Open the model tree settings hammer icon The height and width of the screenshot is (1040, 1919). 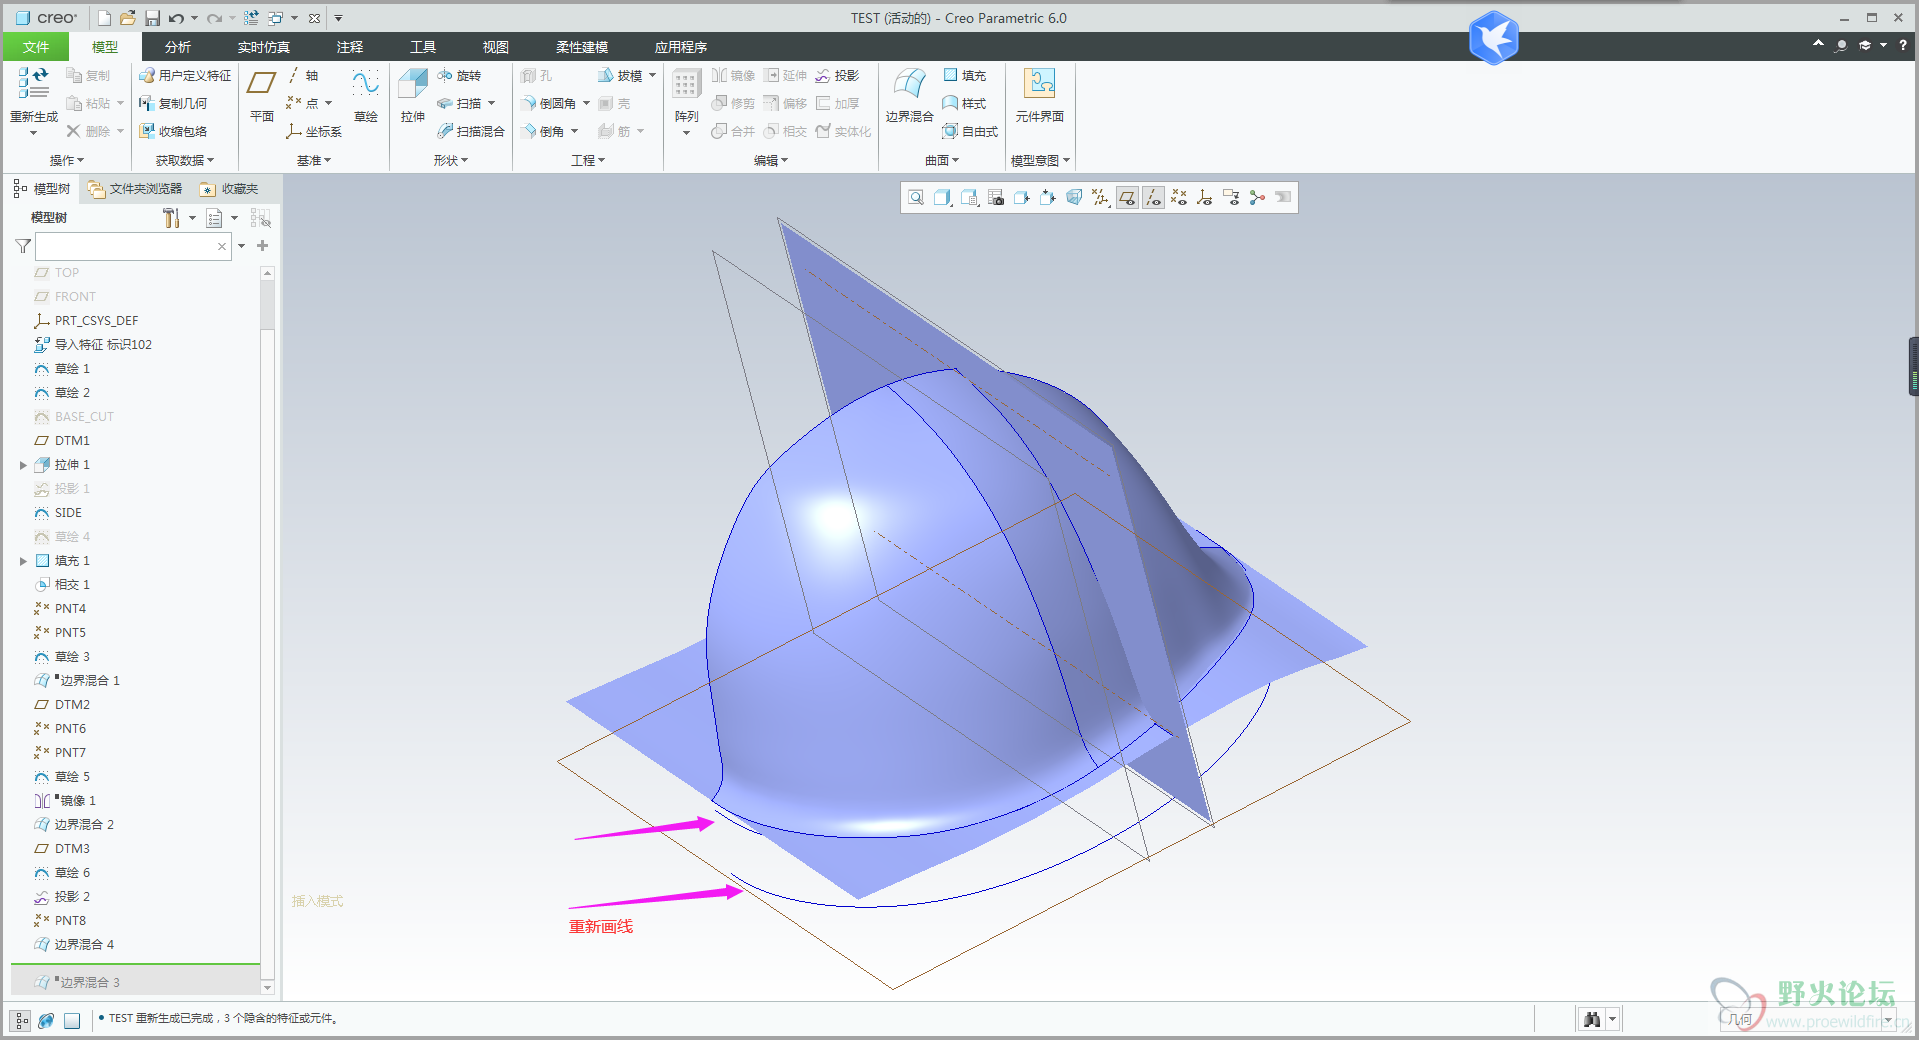[x=171, y=217]
